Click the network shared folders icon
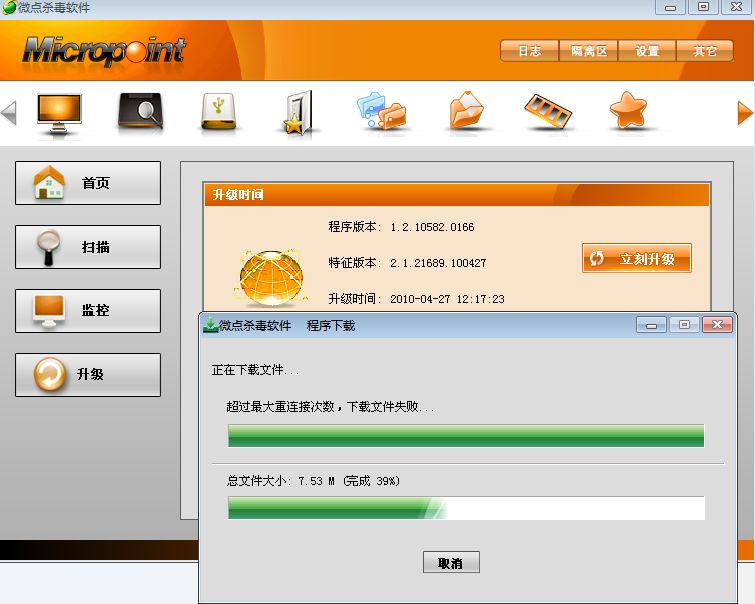Viewport: 755px width, 604px height. 382,111
